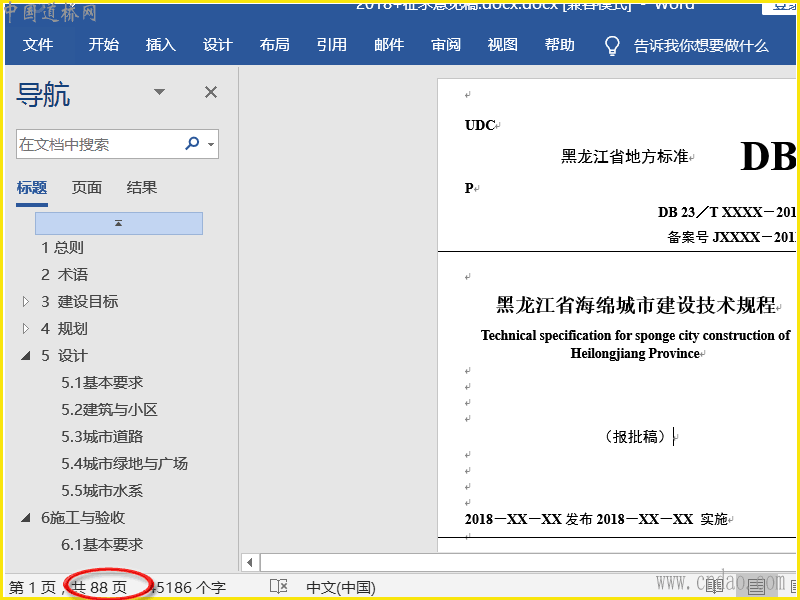The width and height of the screenshot is (800, 600).
Task: Collapse the 6施工与验收 heading
Action: [x=26, y=518]
